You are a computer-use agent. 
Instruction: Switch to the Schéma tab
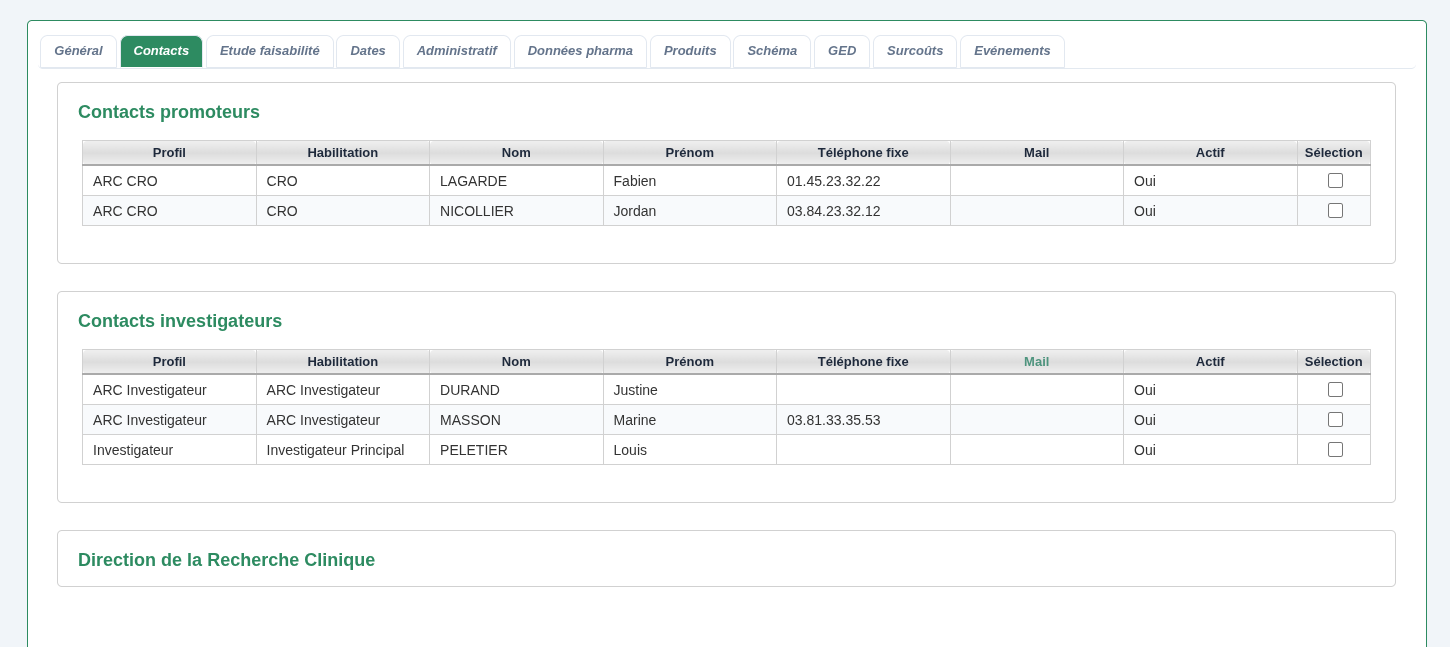772,51
